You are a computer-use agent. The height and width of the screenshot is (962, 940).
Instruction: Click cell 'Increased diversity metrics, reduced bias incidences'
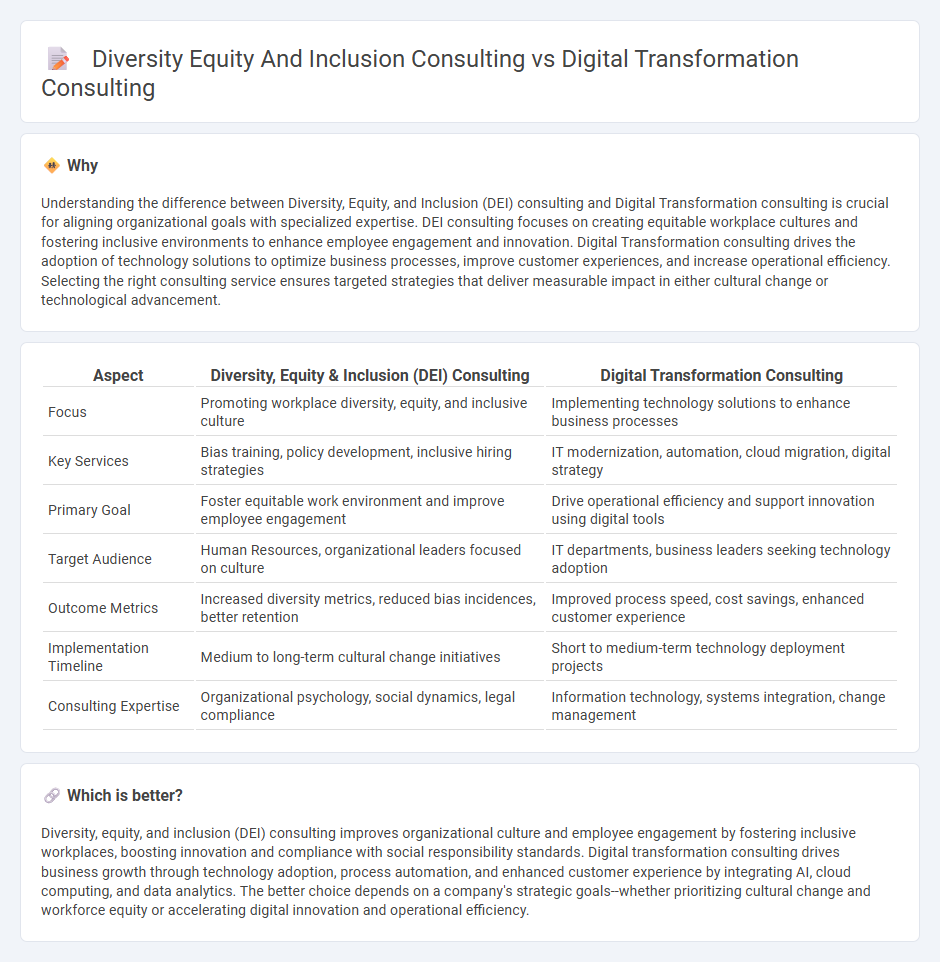(x=369, y=608)
